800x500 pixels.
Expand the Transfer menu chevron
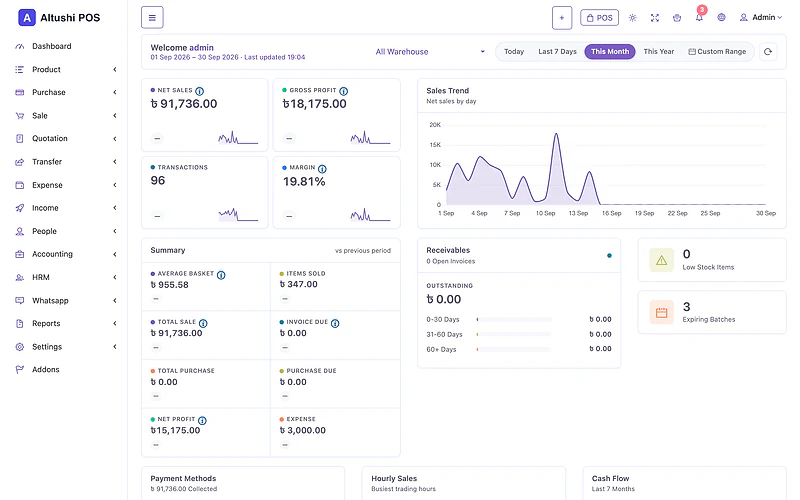[x=115, y=162]
